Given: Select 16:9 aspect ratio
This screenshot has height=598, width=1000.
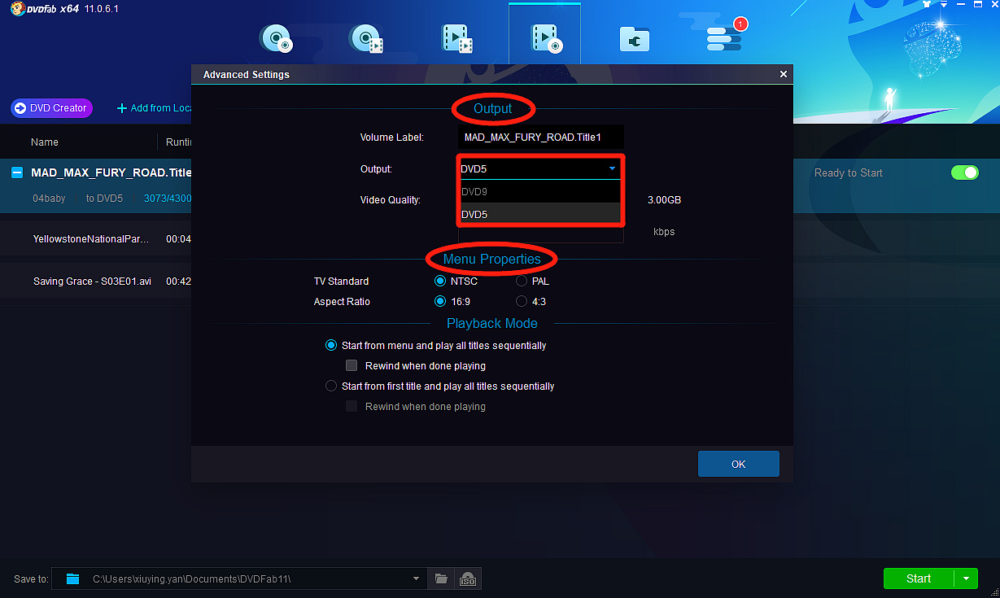Looking at the screenshot, I should coord(440,302).
